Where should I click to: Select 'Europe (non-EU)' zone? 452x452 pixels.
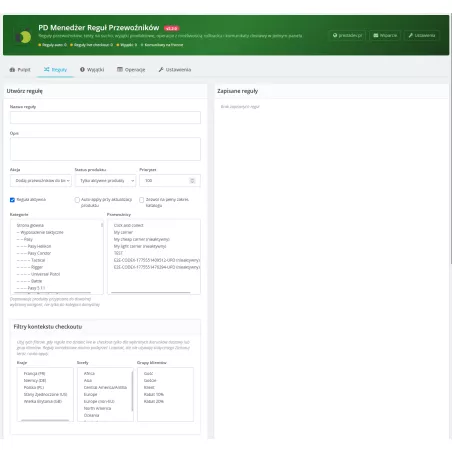[99, 402]
